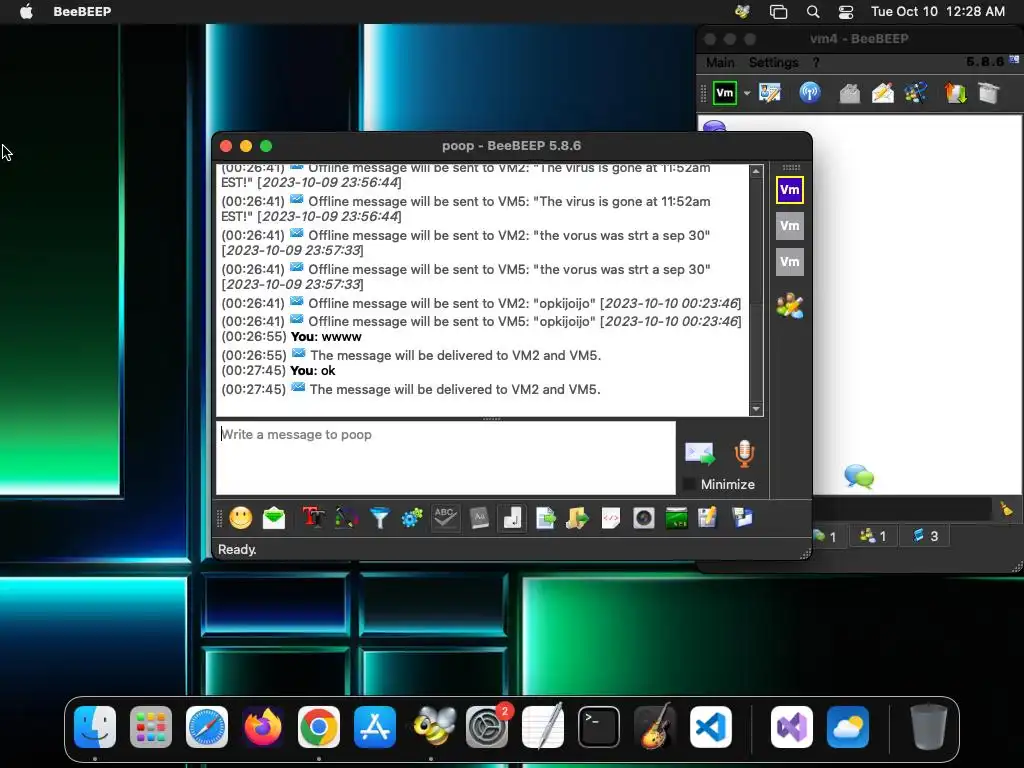Screen dimensions: 1024x768
Task: Click the gray box icon in vm4 toolbar
Action: pyautogui.click(x=850, y=93)
